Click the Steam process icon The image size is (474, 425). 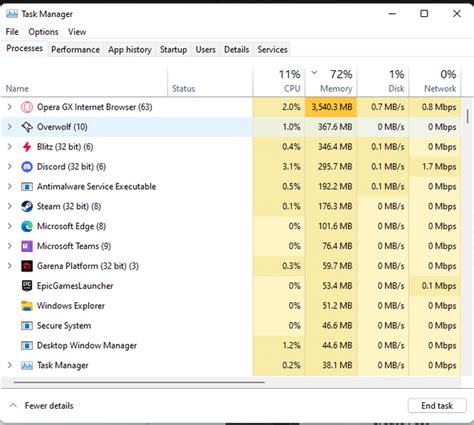[27, 206]
